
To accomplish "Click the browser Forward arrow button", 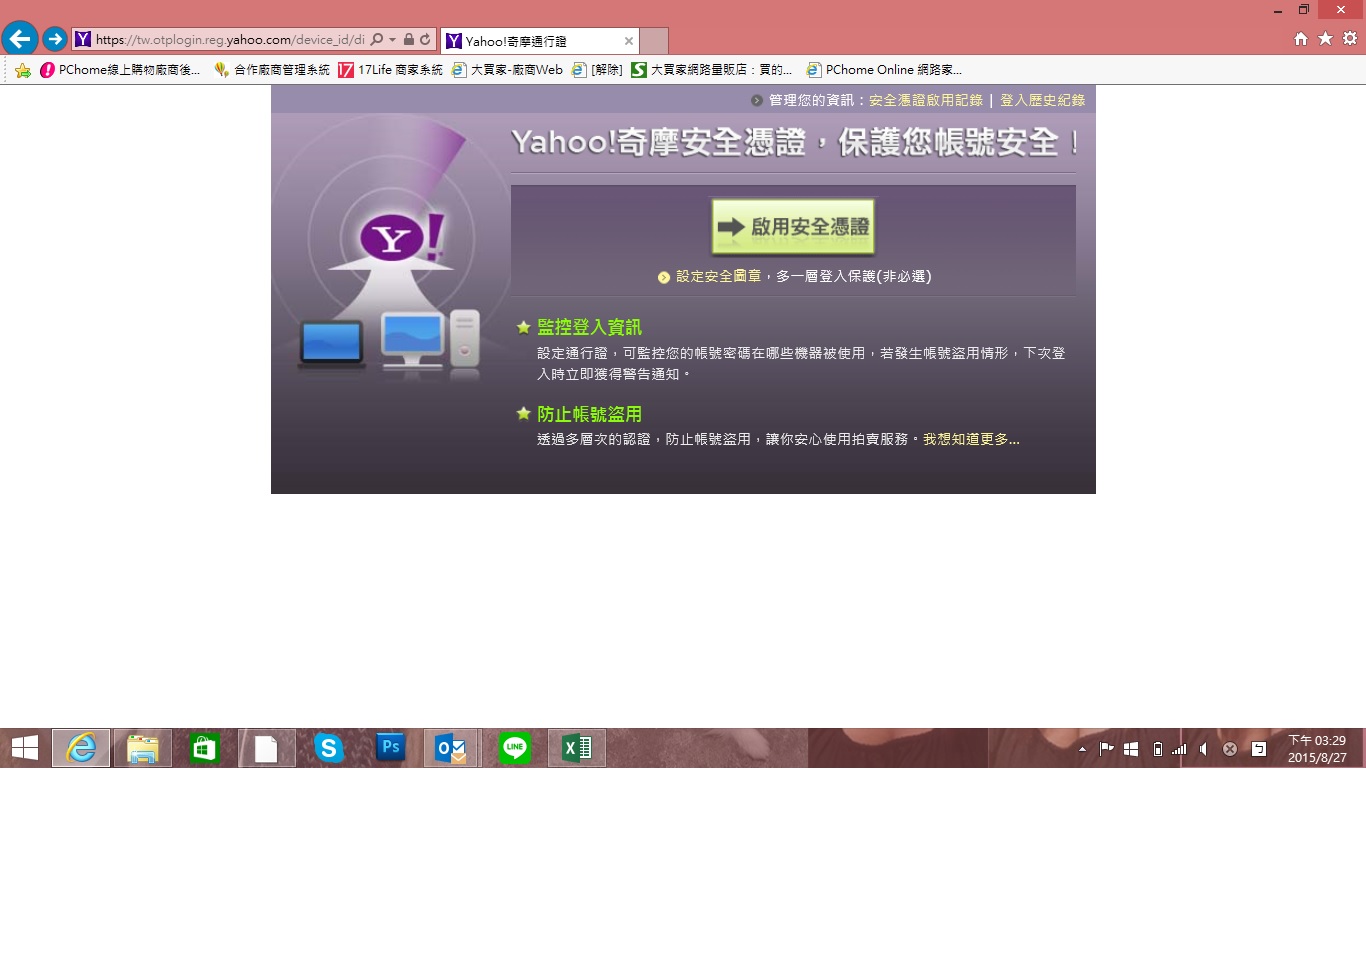I will point(55,39).
